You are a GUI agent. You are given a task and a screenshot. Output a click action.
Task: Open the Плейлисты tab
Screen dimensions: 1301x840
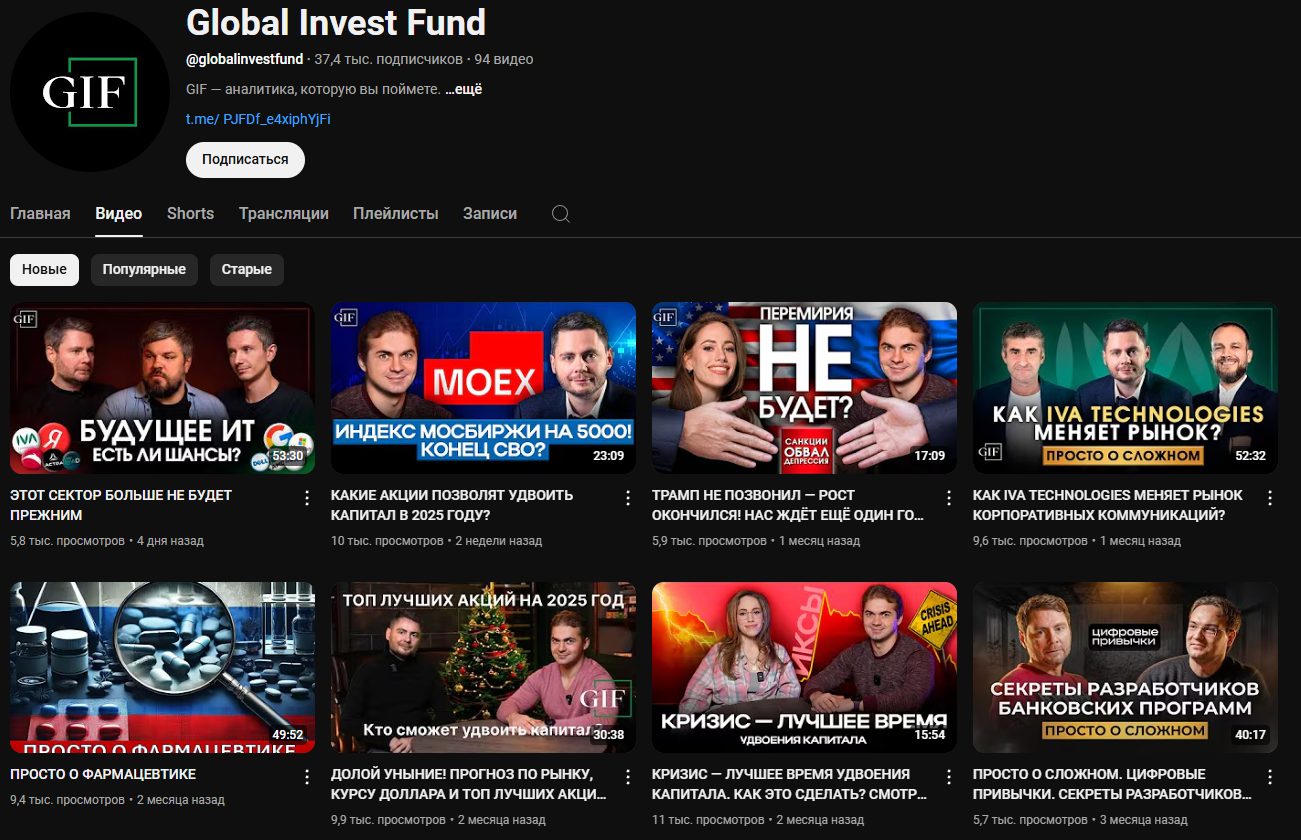pyautogui.click(x=396, y=213)
